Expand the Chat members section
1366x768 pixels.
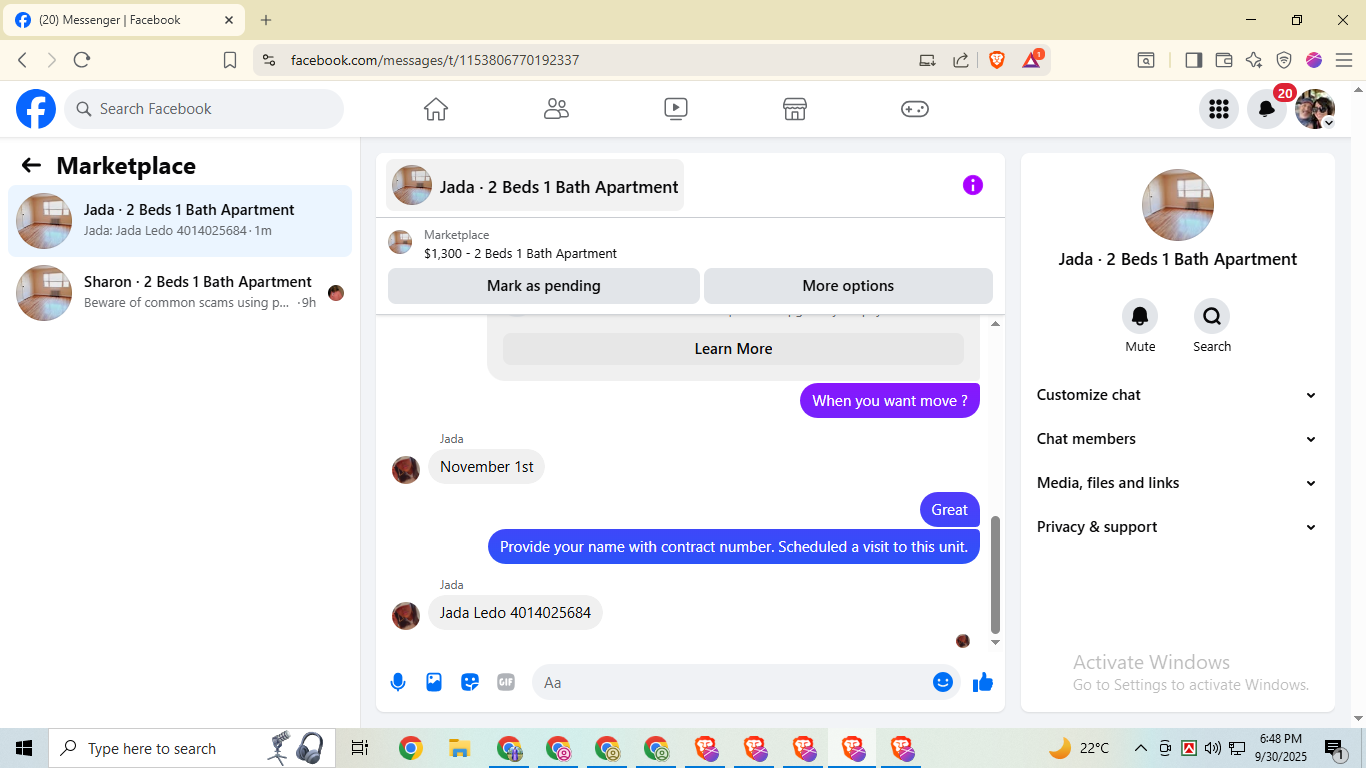[1178, 439]
